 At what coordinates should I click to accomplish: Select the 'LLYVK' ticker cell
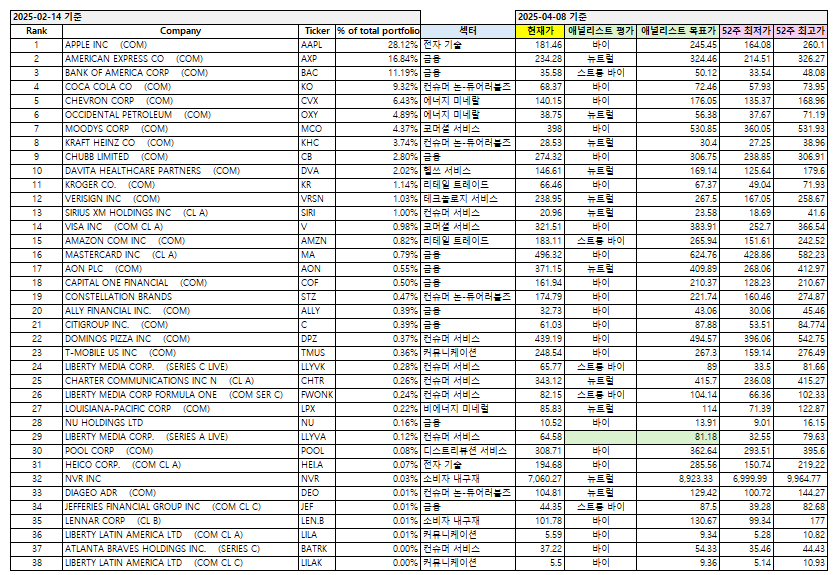(x=317, y=366)
